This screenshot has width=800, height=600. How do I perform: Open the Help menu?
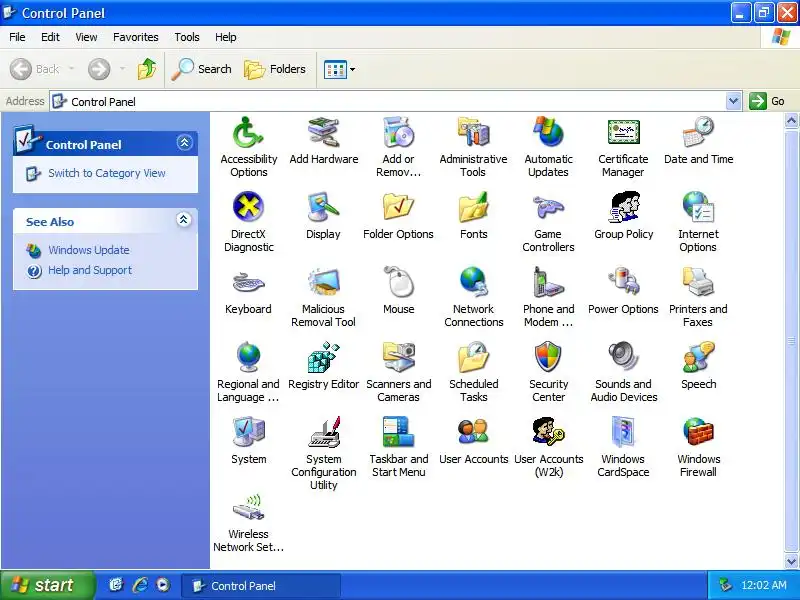pos(226,37)
